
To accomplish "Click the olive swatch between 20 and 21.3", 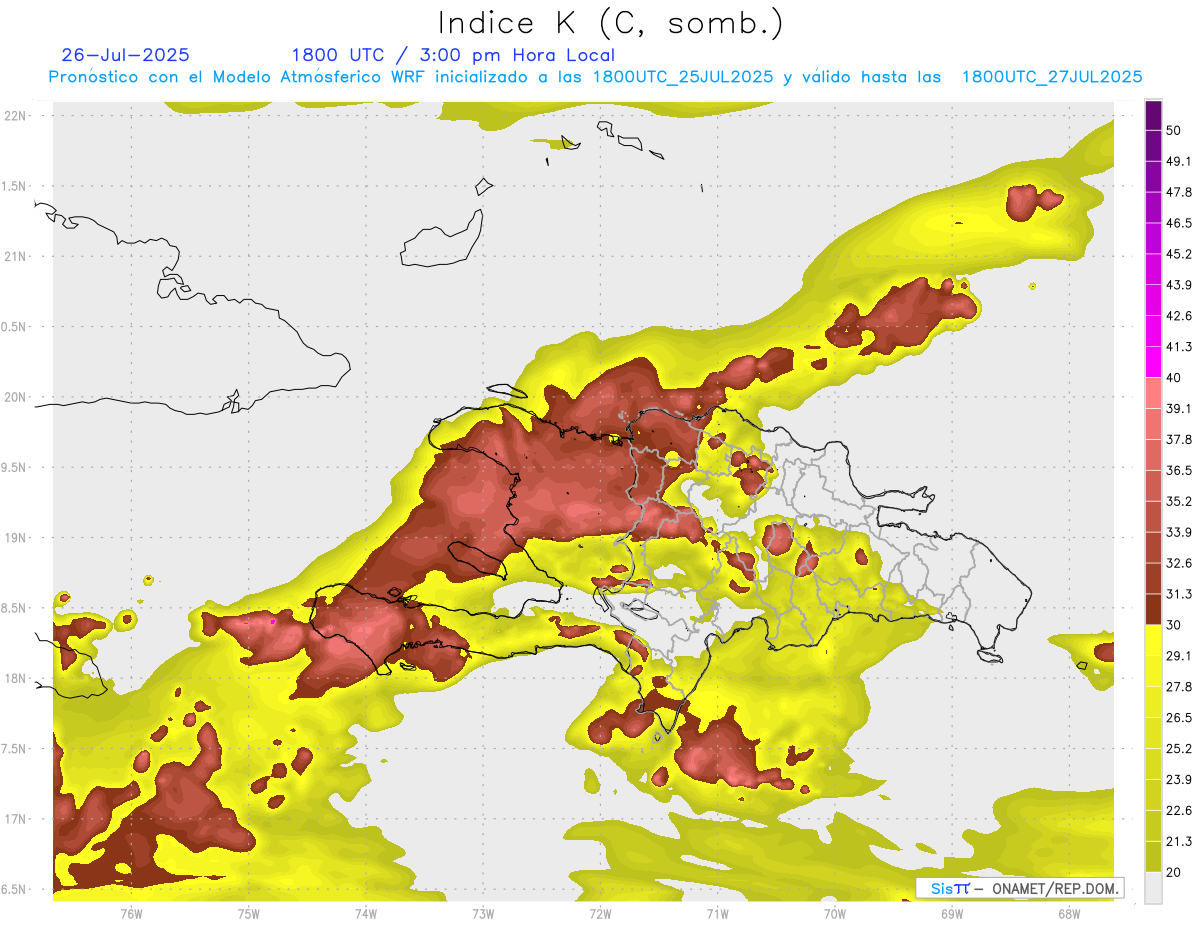I will [x=1154, y=856].
